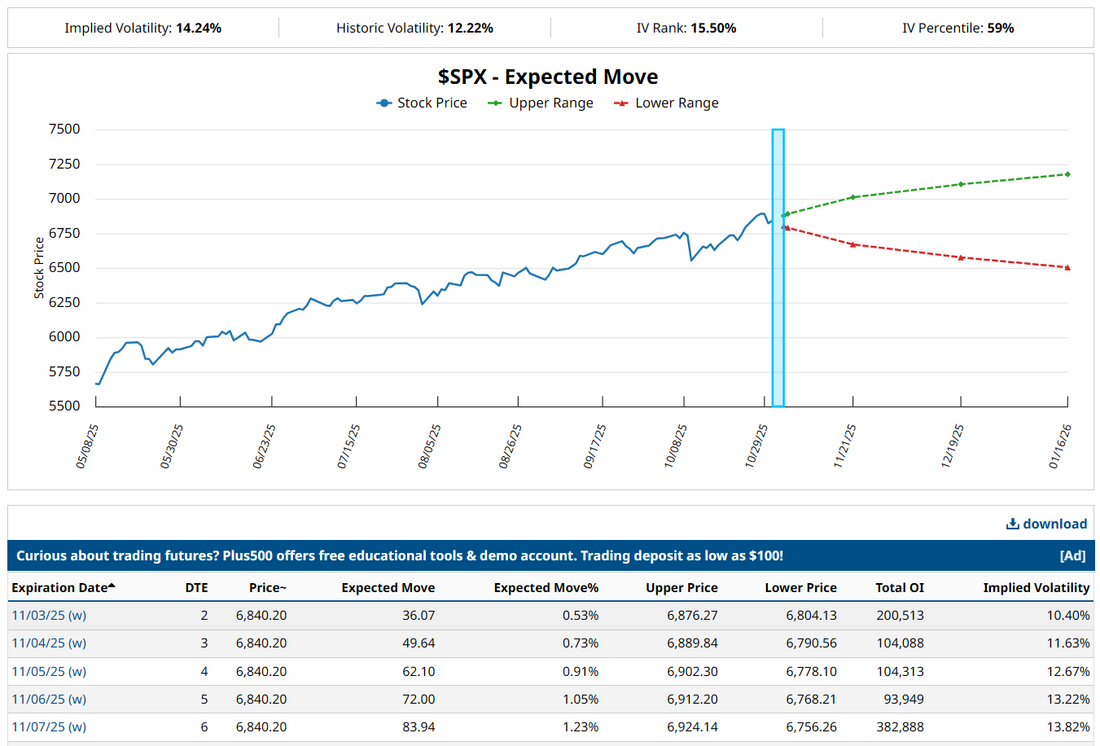Viewport: 1100px width, 746px height.
Task: Click the download icon above the table
Action: [x=1012, y=524]
